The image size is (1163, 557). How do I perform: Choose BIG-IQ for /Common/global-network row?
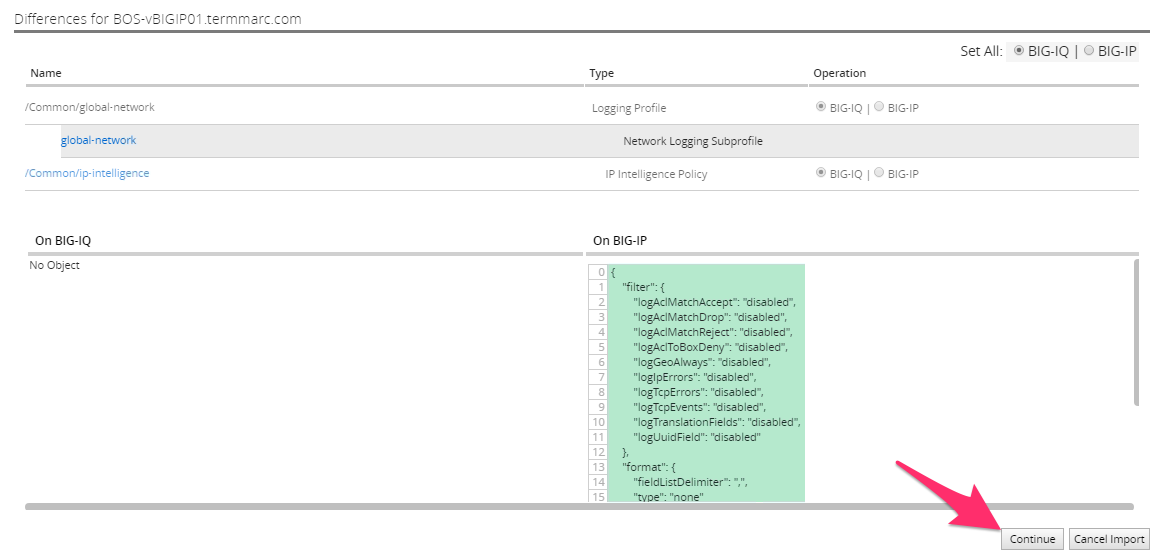(820, 107)
